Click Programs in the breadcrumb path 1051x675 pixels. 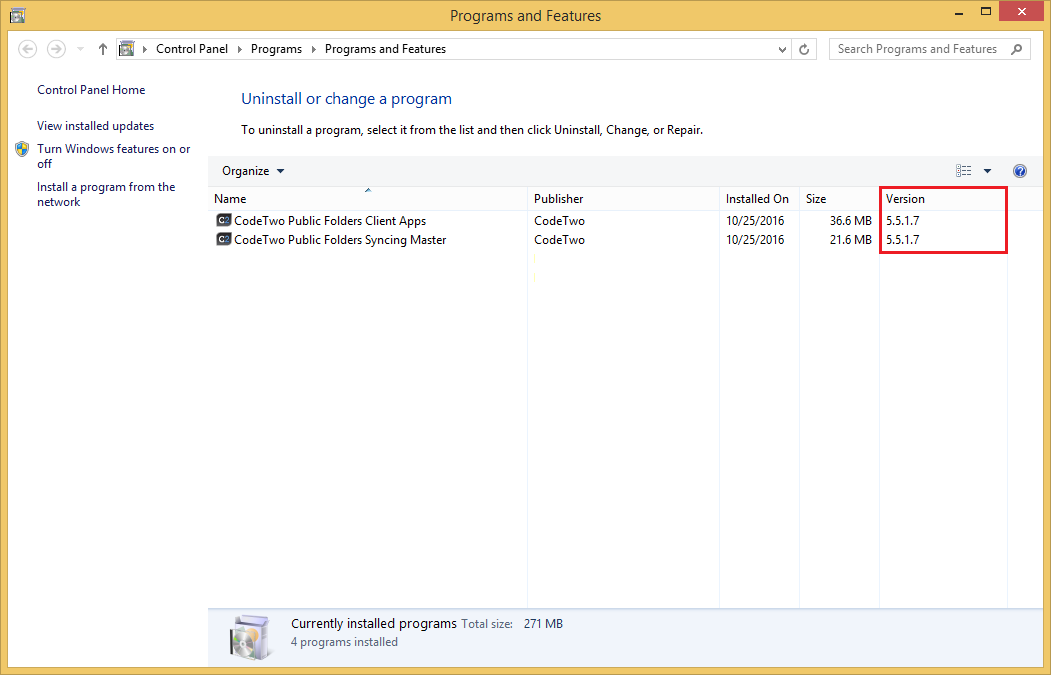(x=276, y=48)
